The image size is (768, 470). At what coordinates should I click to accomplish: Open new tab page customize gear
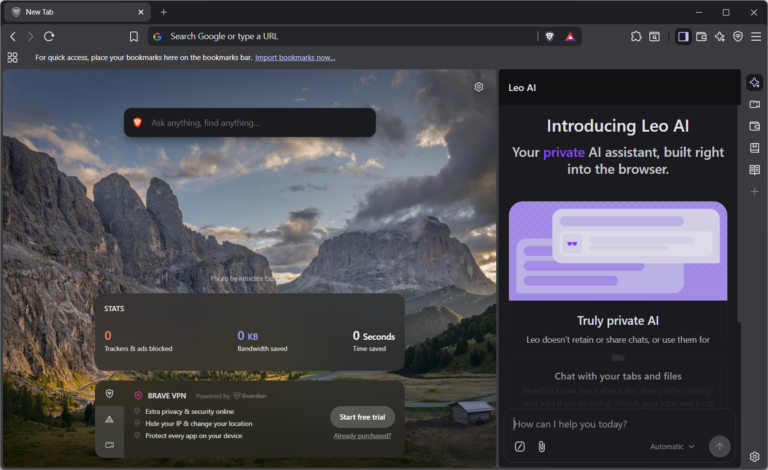pyautogui.click(x=479, y=87)
